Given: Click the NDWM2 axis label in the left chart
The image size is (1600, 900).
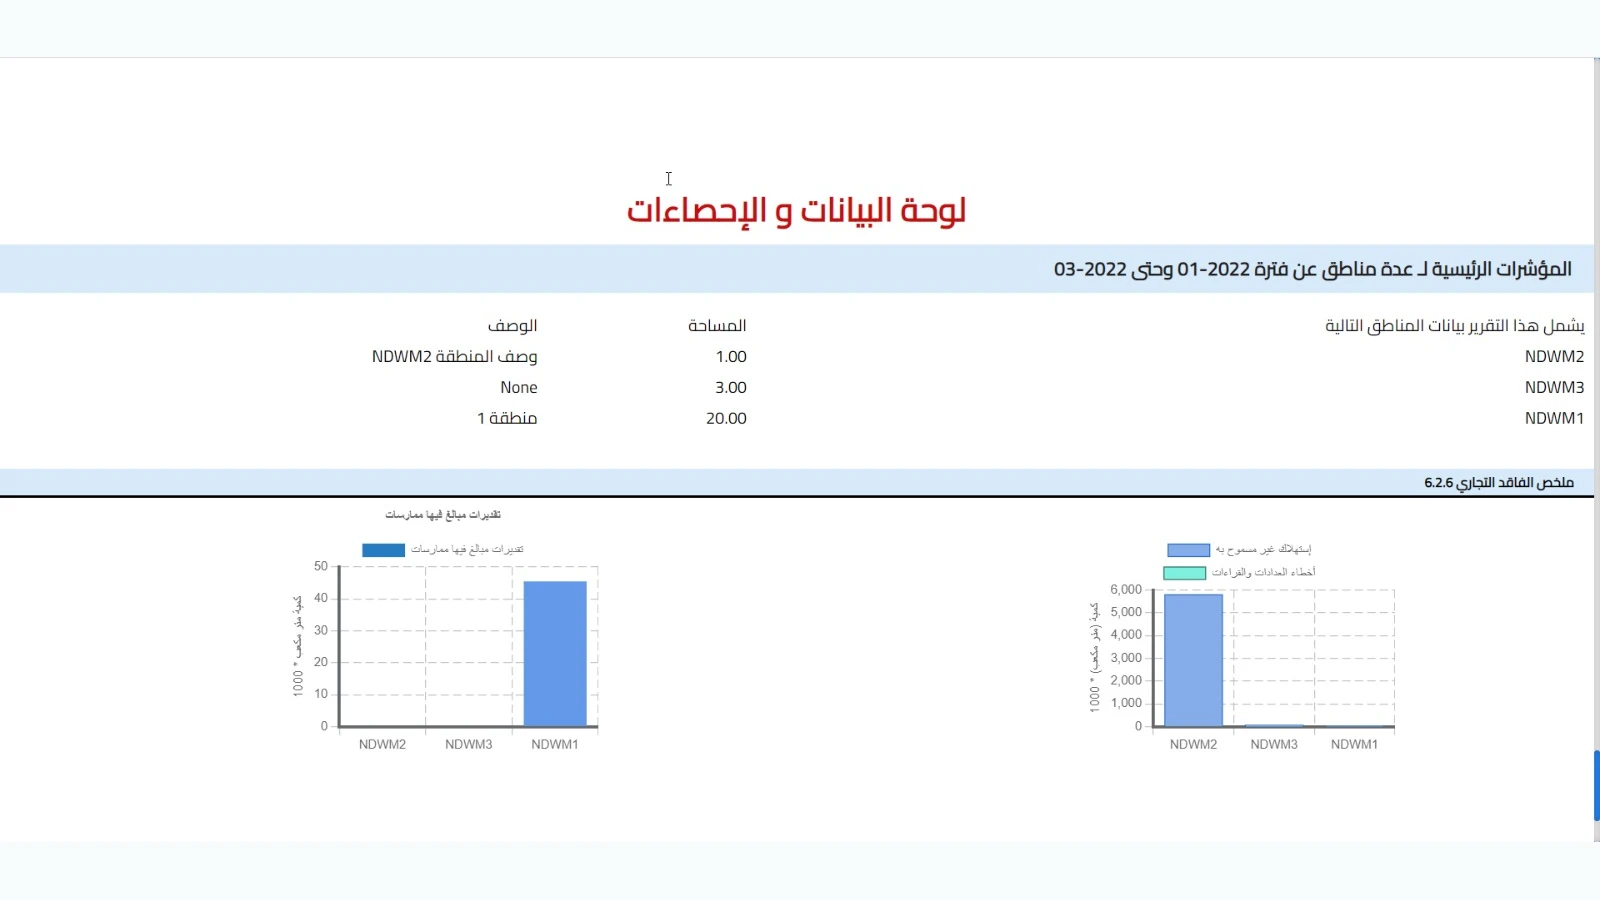Looking at the screenshot, I should 383,745.
